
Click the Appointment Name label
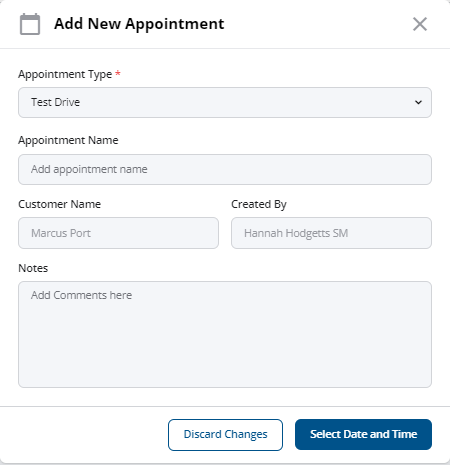(68, 140)
